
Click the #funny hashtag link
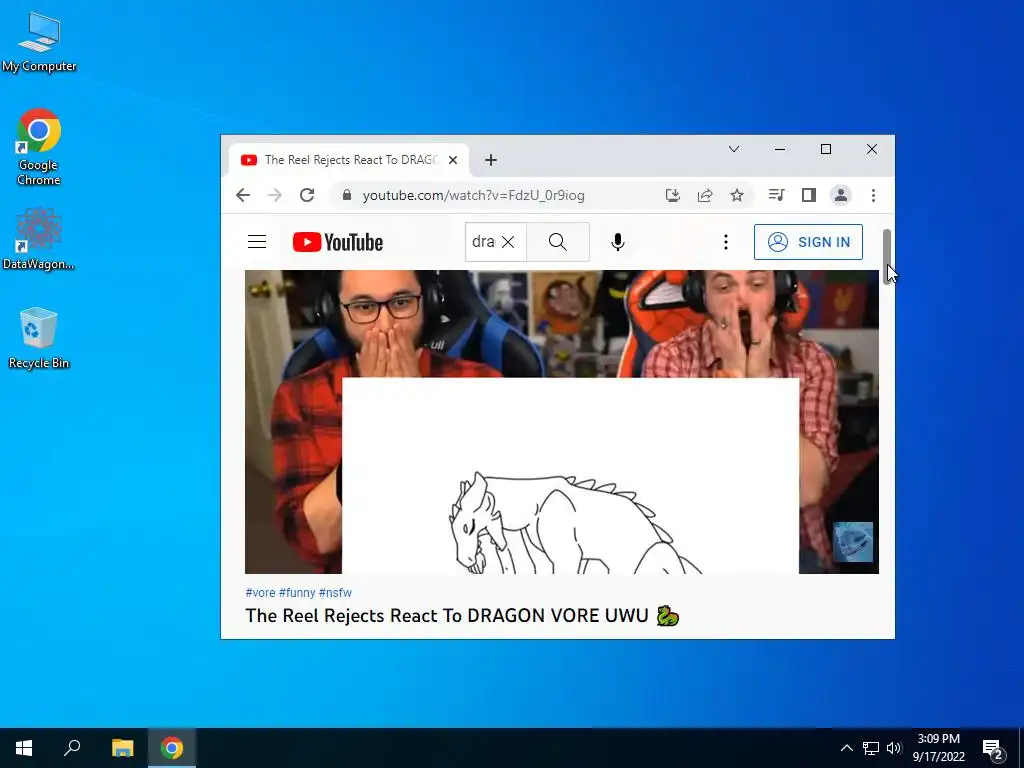tap(297, 593)
